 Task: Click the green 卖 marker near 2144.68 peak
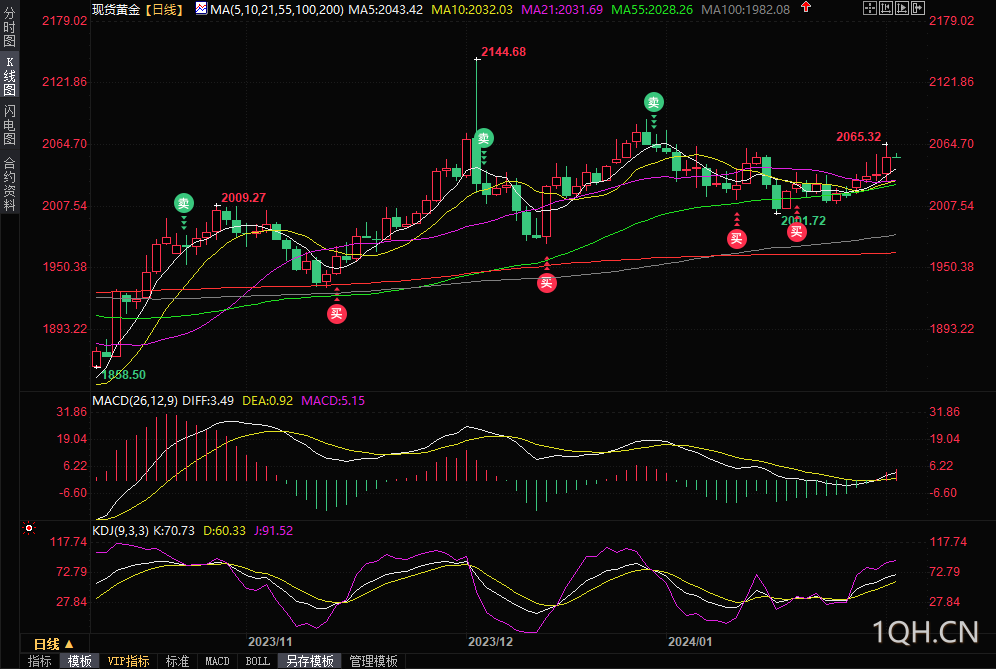pos(484,138)
